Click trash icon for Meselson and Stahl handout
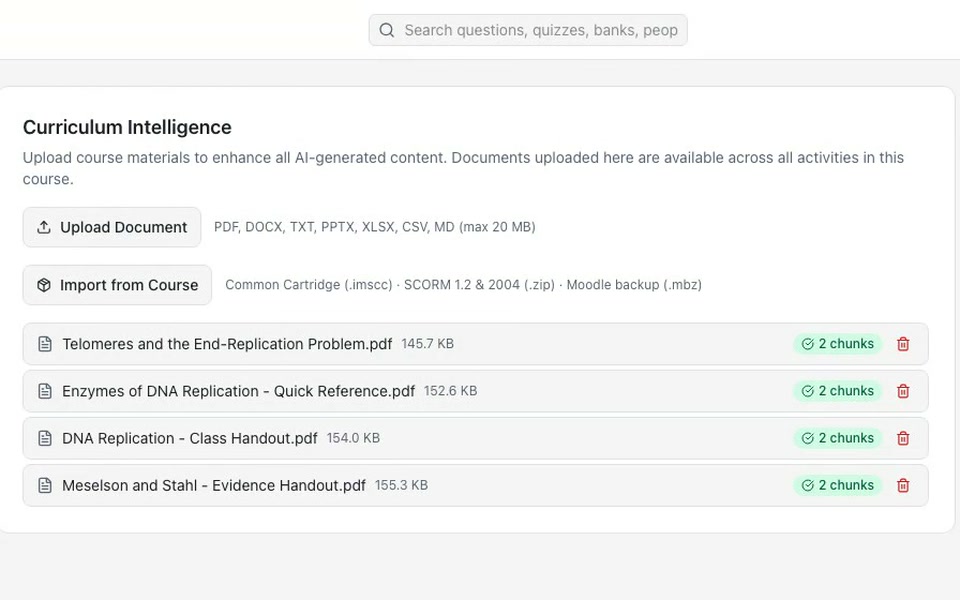 [x=903, y=486]
